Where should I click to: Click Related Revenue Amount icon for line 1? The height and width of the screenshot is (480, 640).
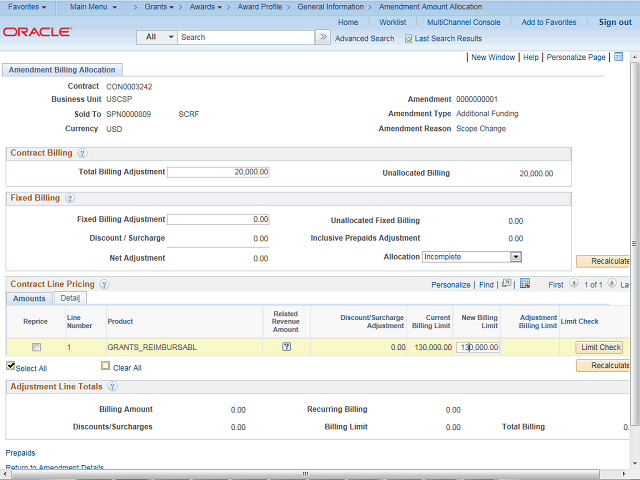pos(286,347)
